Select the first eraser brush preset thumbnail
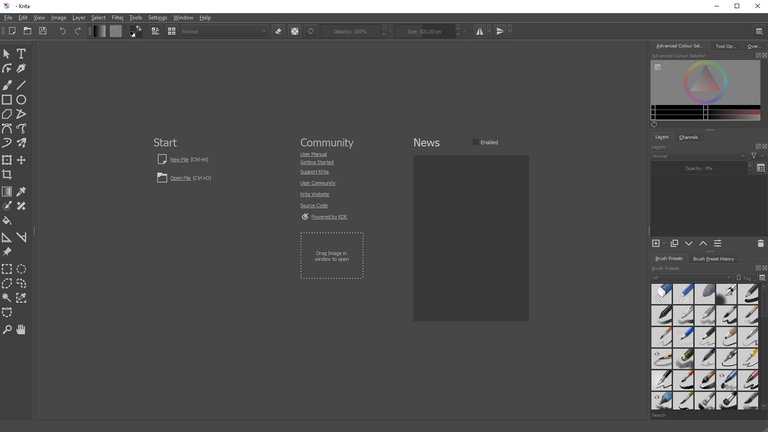This screenshot has width=768, height=432. [x=662, y=293]
